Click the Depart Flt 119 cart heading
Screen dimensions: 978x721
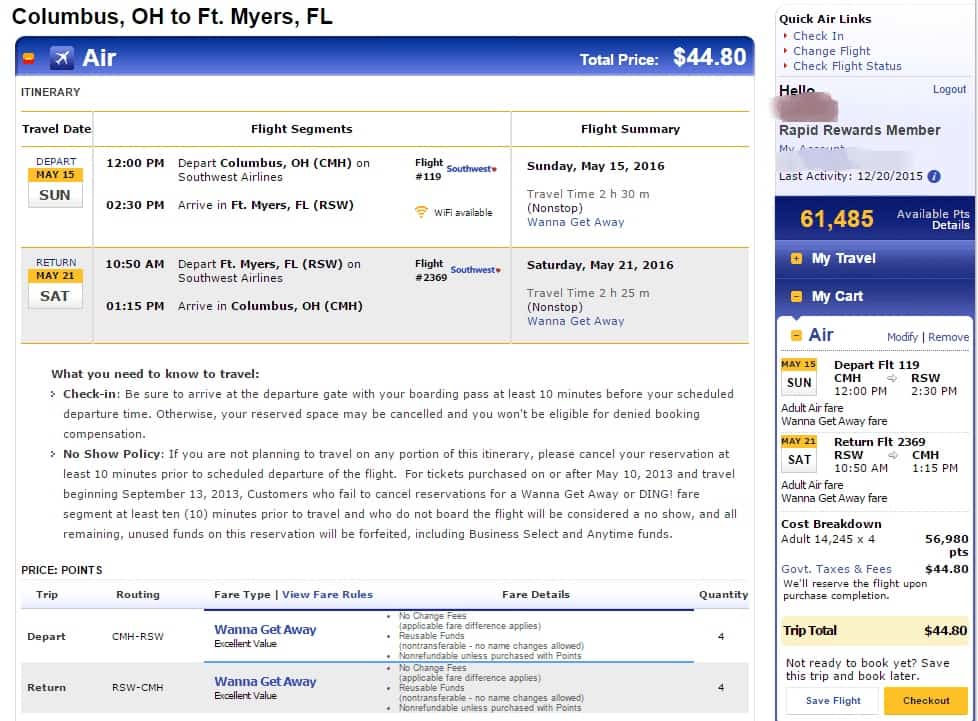pyautogui.click(x=876, y=365)
